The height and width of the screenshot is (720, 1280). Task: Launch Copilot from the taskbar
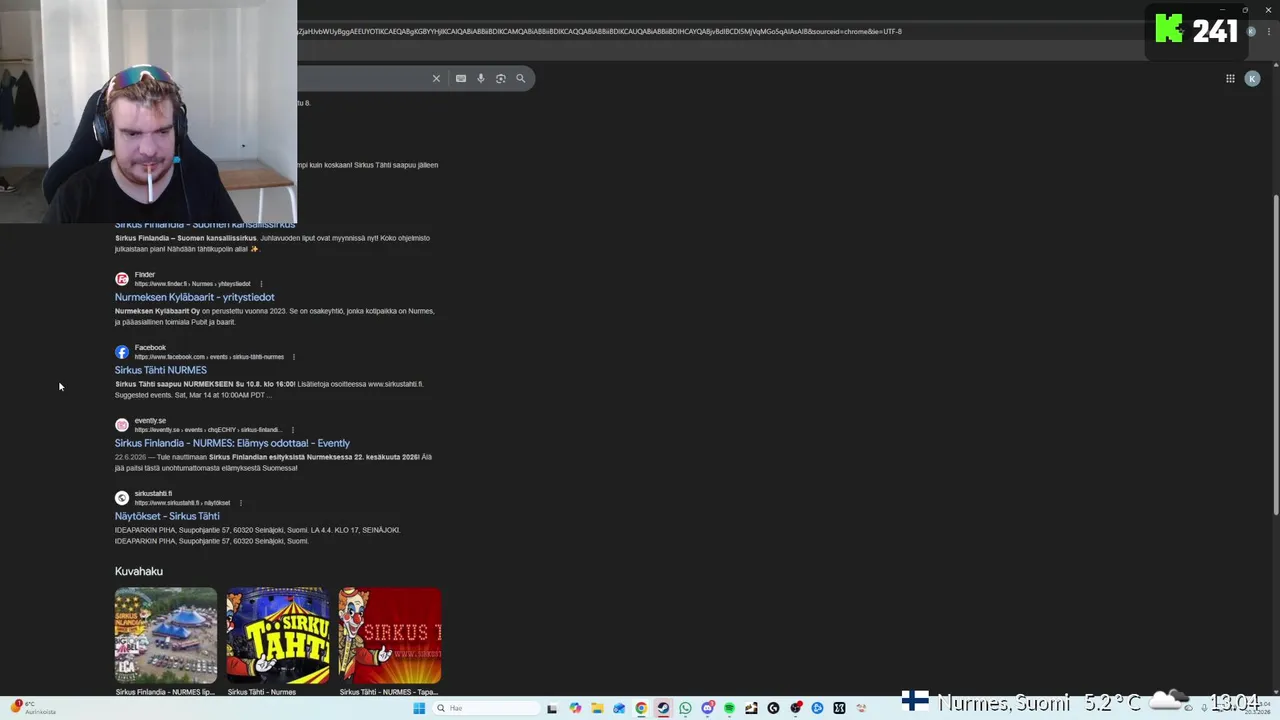[x=575, y=708]
